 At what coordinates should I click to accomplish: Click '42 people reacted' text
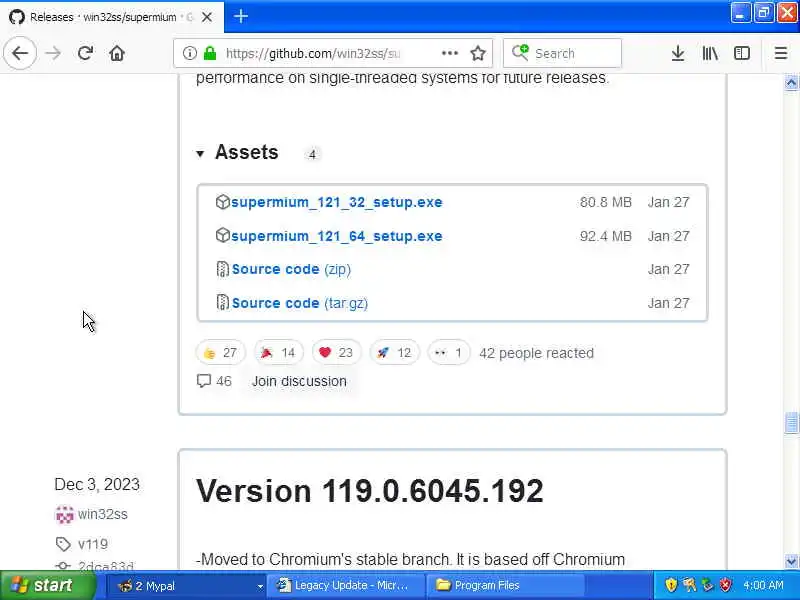pyautogui.click(x=536, y=353)
